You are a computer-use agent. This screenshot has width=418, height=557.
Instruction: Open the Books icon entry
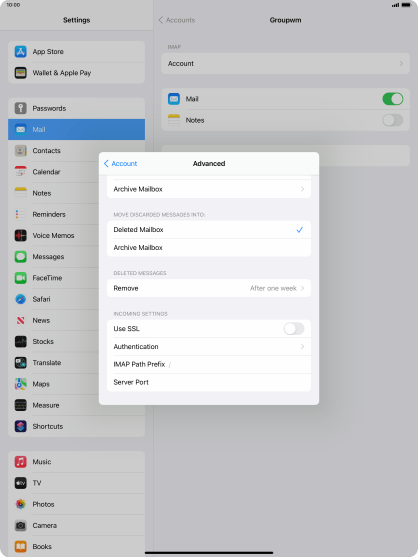(21, 546)
